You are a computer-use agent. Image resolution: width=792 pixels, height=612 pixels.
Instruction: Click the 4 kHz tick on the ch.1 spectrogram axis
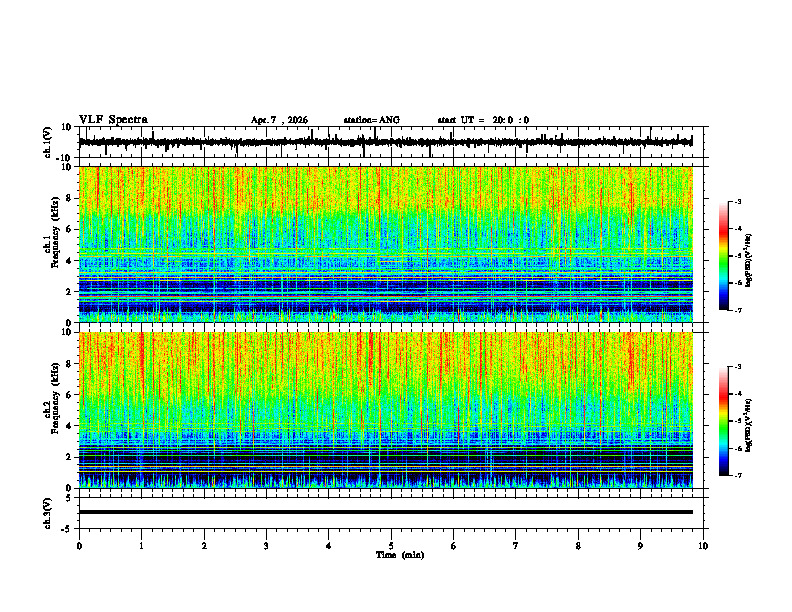pyautogui.click(x=69, y=261)
